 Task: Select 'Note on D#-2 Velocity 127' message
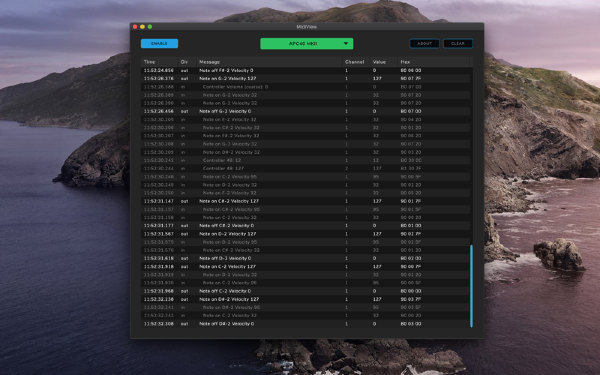coord(229,299)
